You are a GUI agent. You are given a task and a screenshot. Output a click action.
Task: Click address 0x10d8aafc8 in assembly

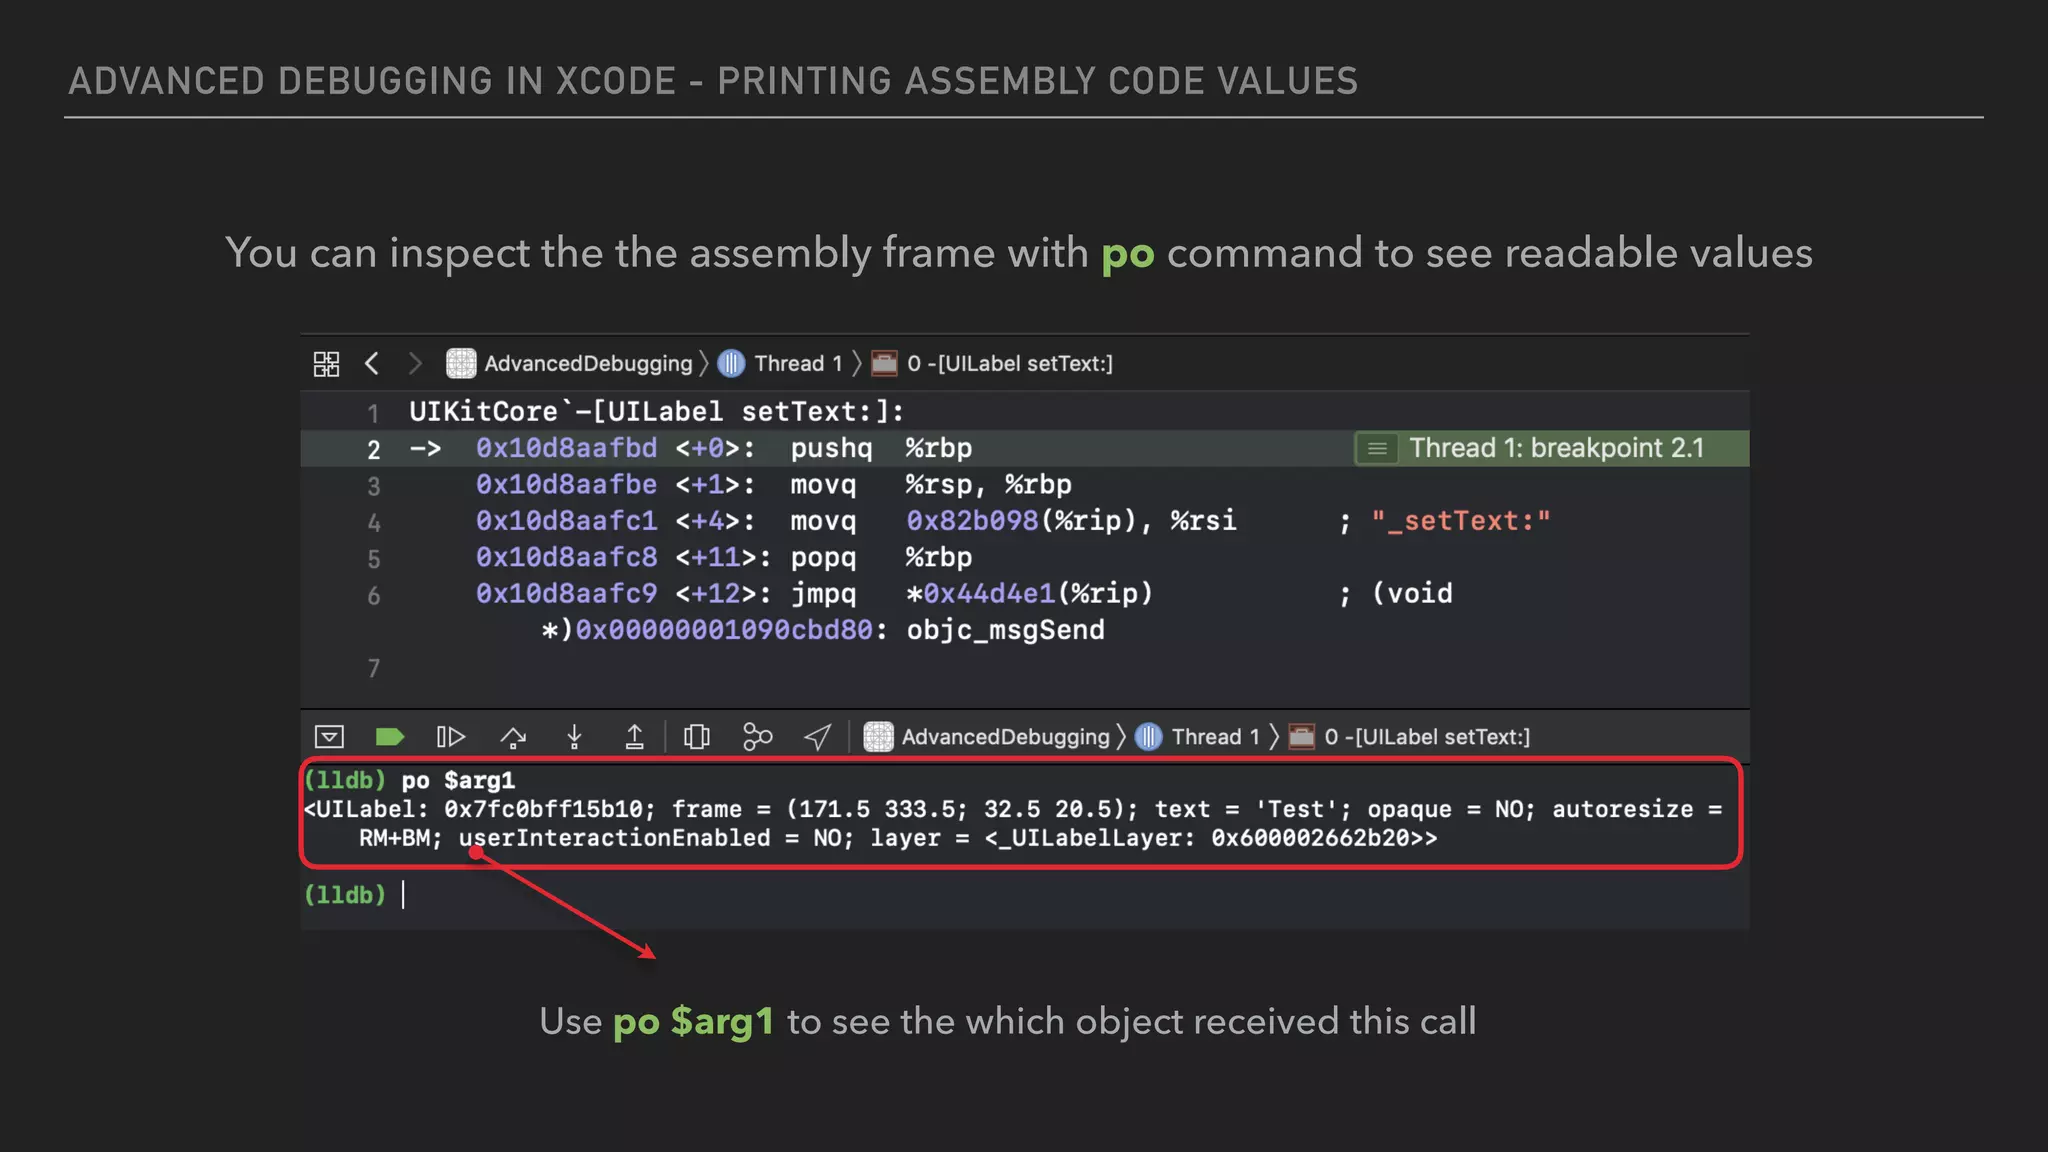(566, 557)
